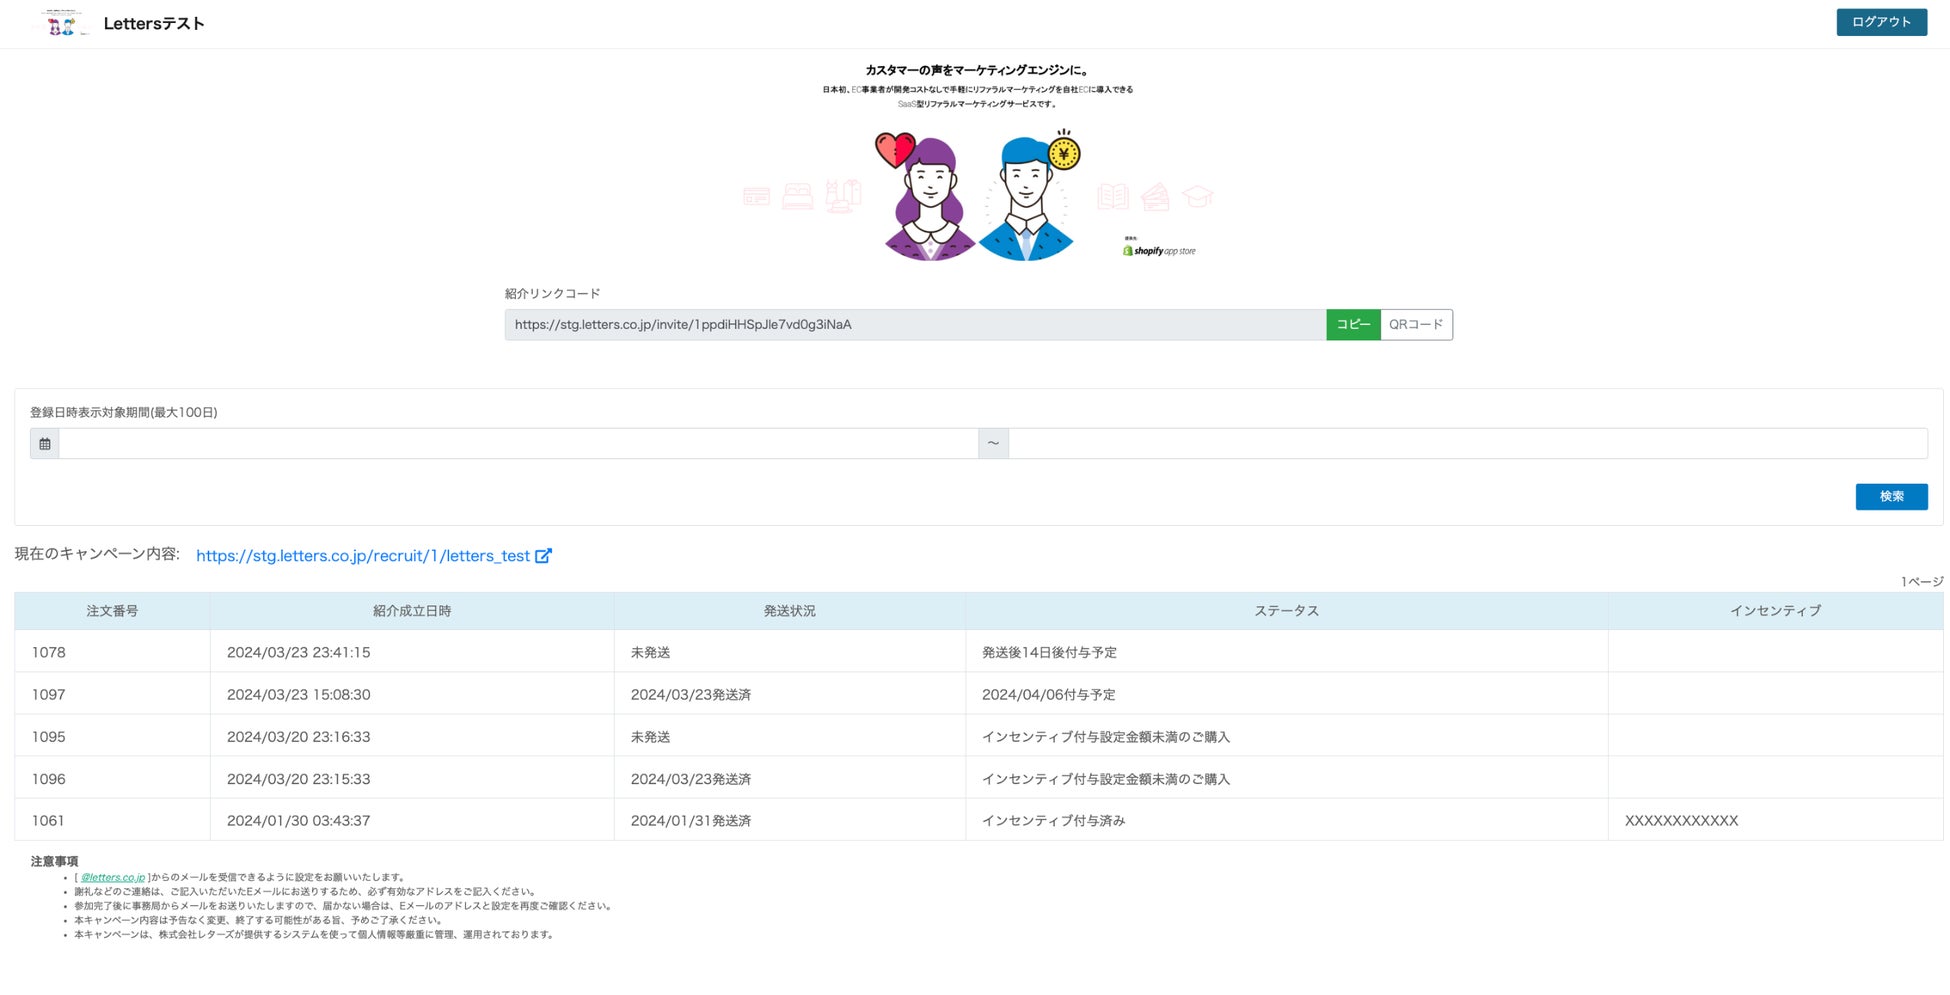
Task: Click the @letters.co.jp link in notes
Action: coord(113,878)
